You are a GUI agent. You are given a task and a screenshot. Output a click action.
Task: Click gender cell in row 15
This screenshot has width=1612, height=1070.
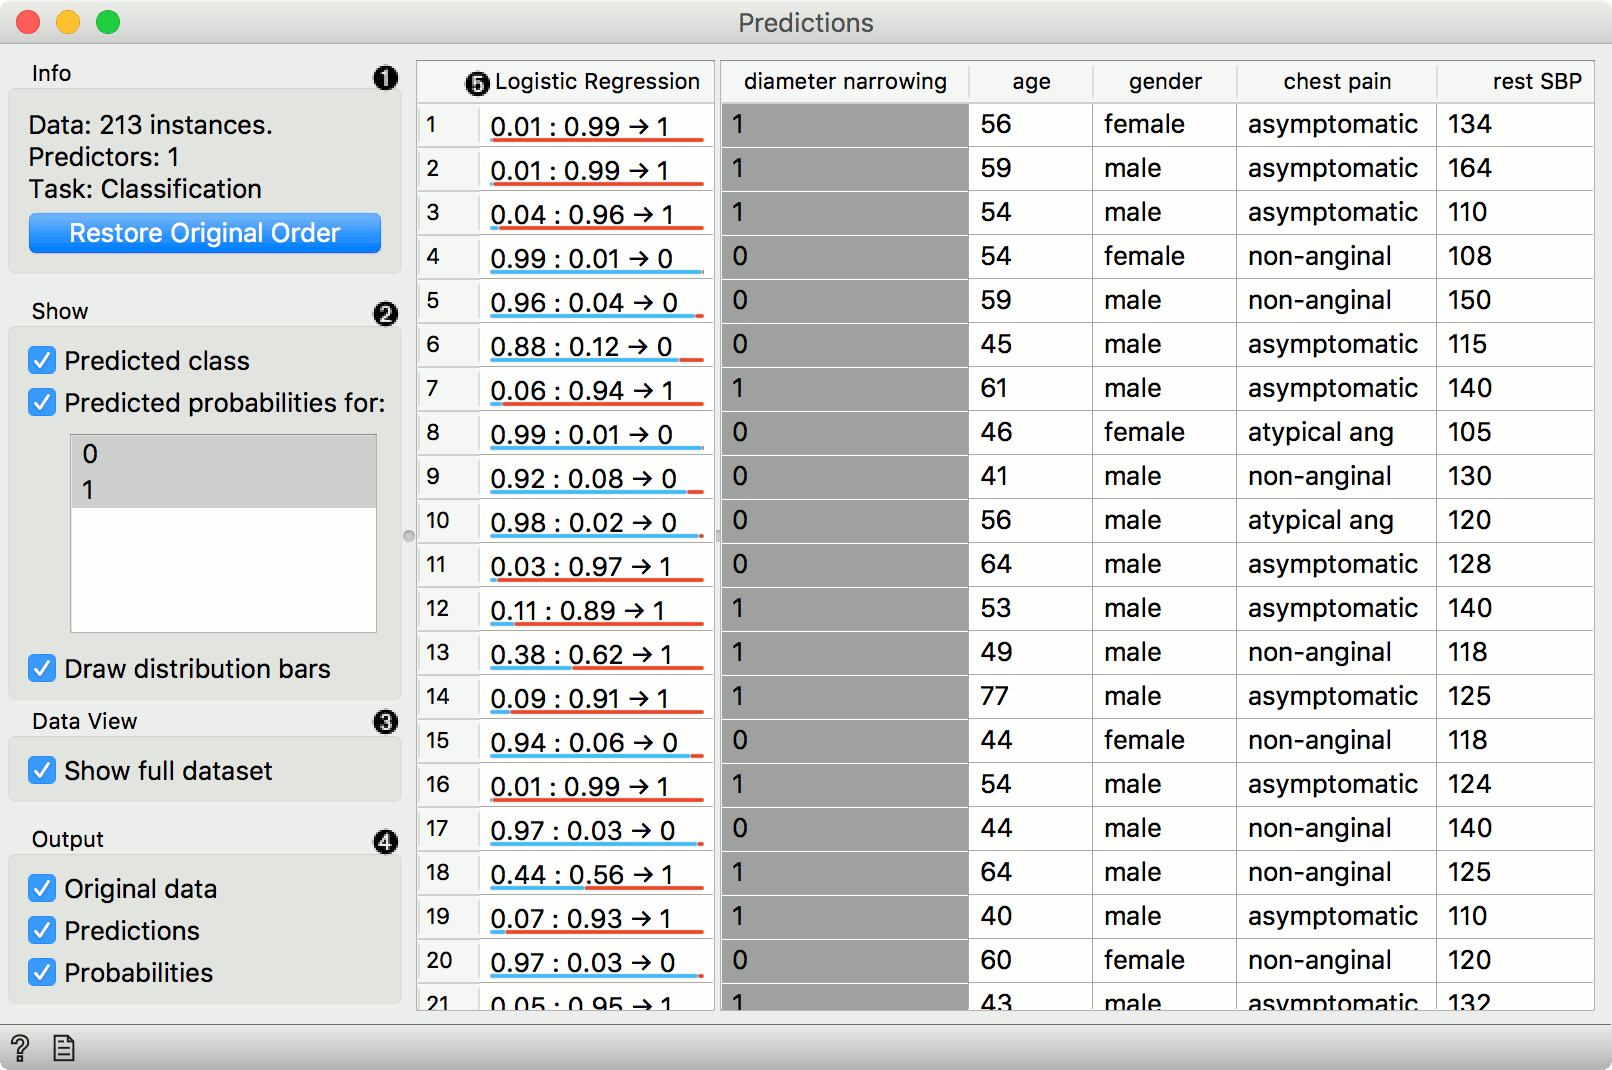(1165, 741)
